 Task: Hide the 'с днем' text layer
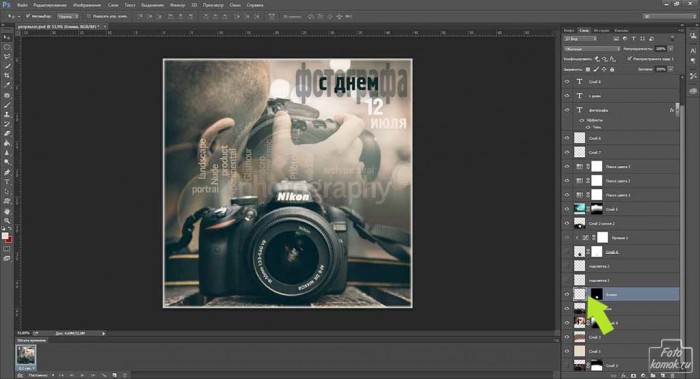pyautogui.click(x=567, y=96)
